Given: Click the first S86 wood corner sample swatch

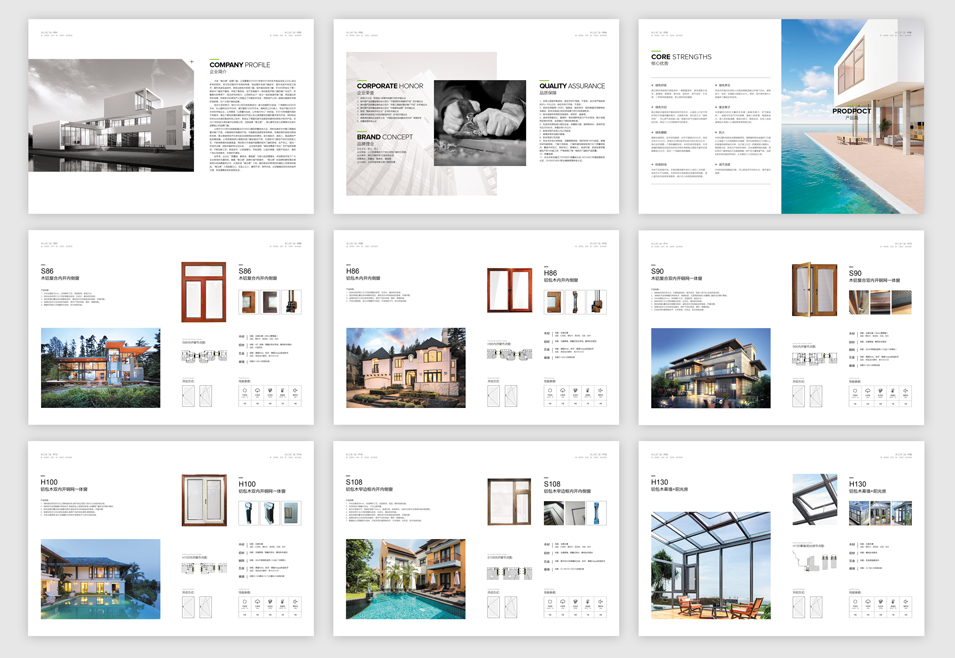Looking at the screenshot, I should pyautogui.click(x=247, y=301).
